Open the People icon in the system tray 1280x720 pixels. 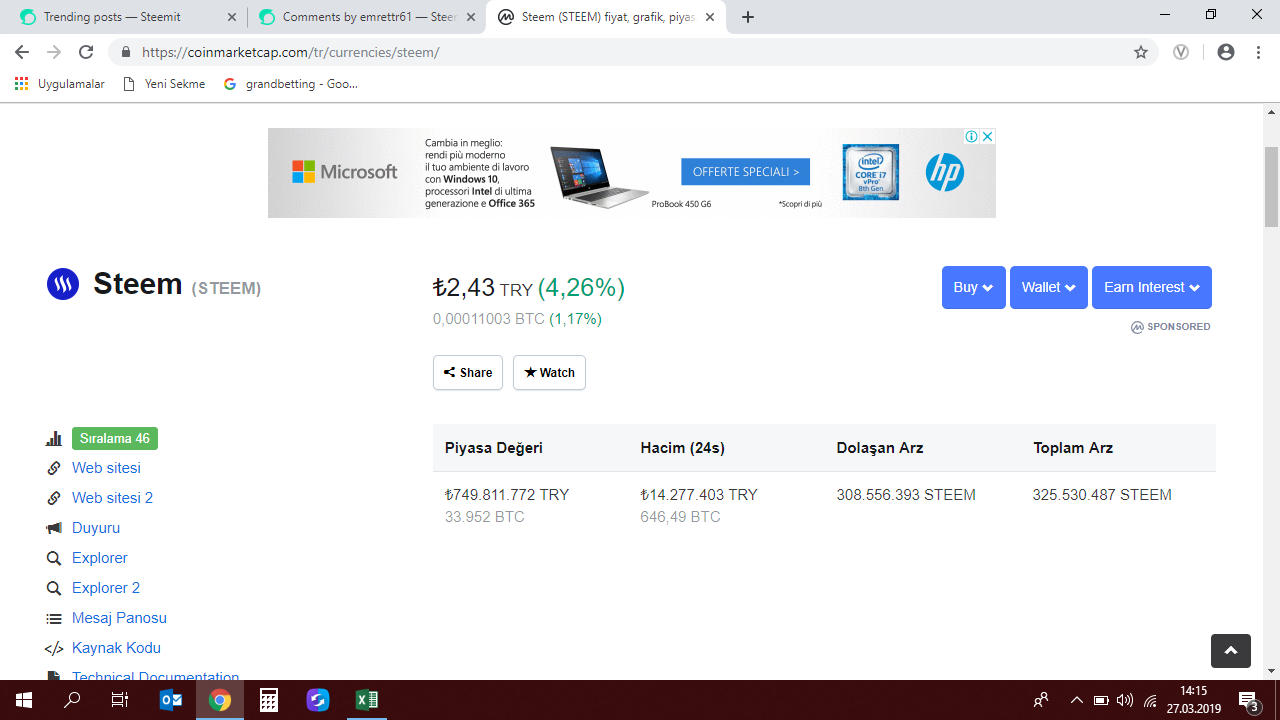1041,700
